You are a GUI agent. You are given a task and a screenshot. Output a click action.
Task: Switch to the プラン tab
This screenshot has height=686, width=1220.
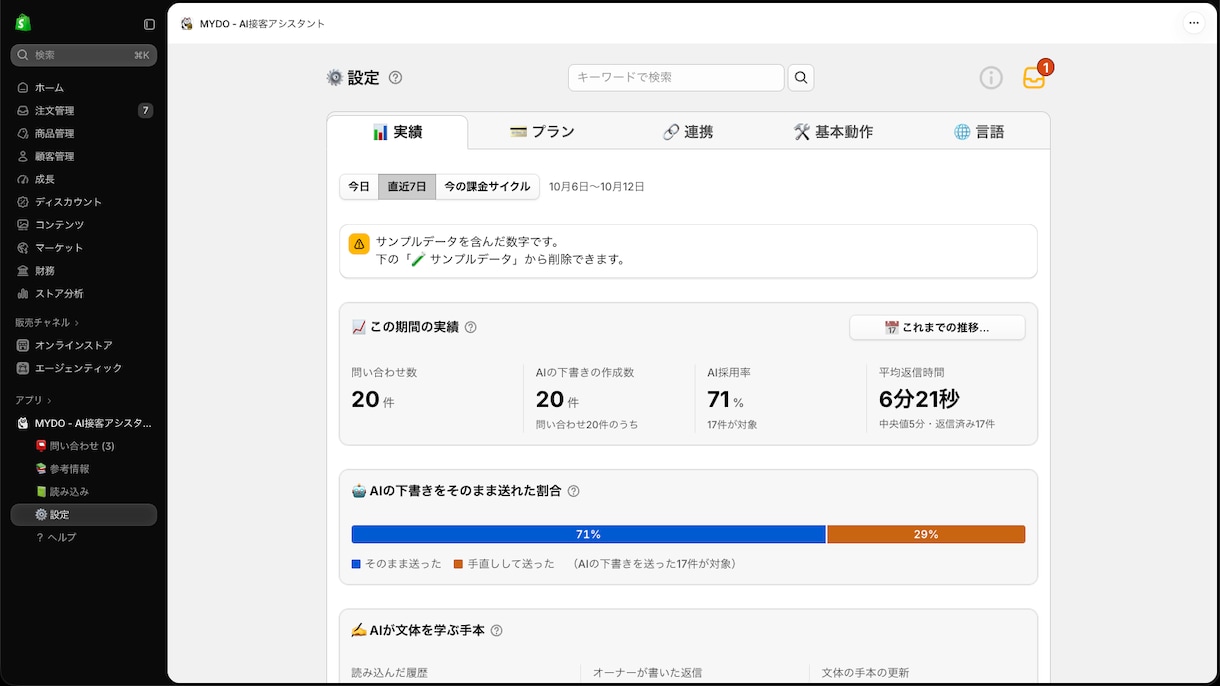point(542,132)
